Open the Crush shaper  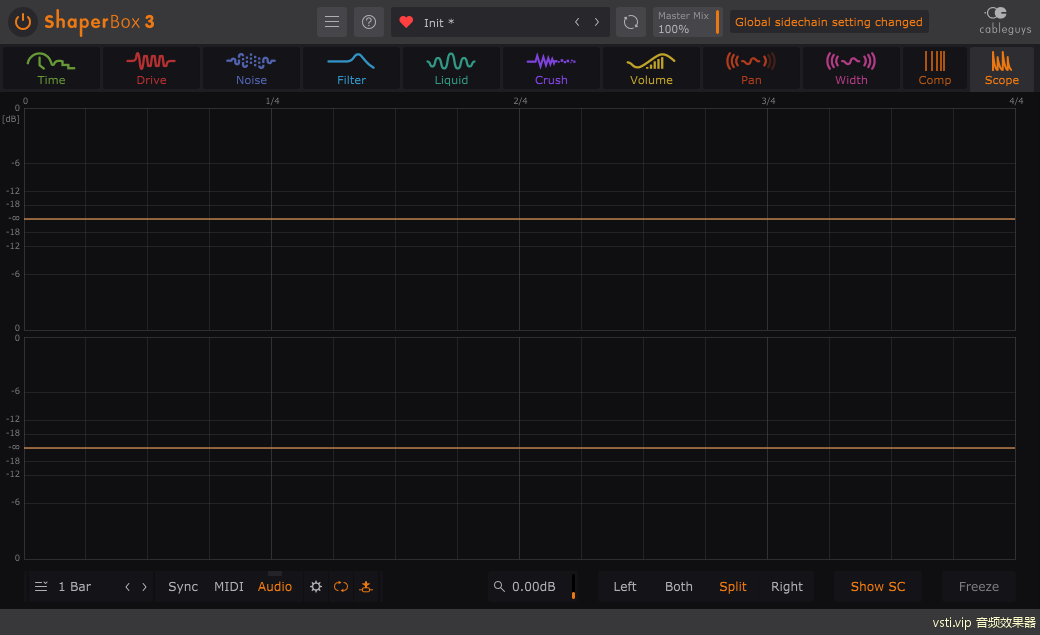[x=551, y=68]
